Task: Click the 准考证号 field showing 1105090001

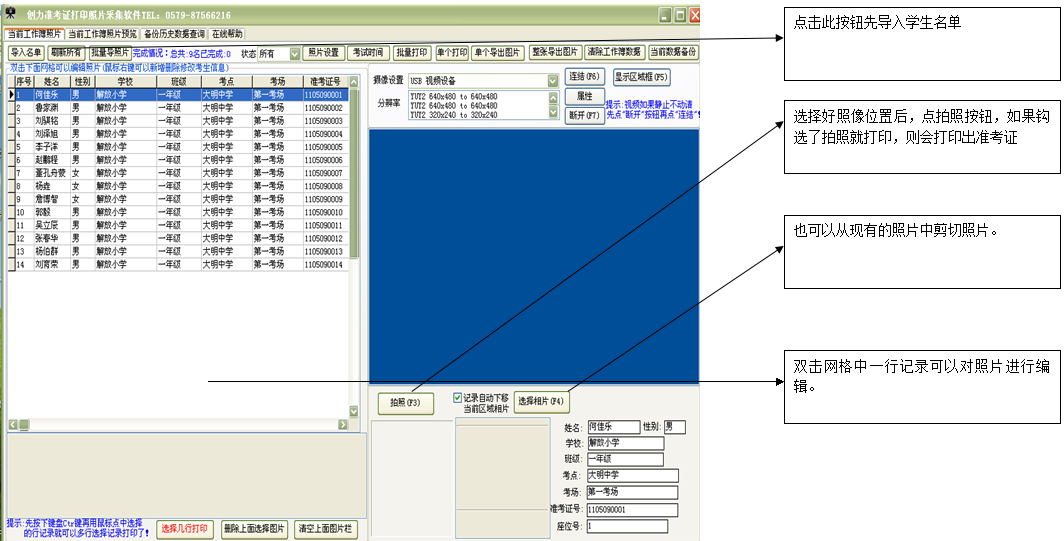Action: [x=632, y=510]
